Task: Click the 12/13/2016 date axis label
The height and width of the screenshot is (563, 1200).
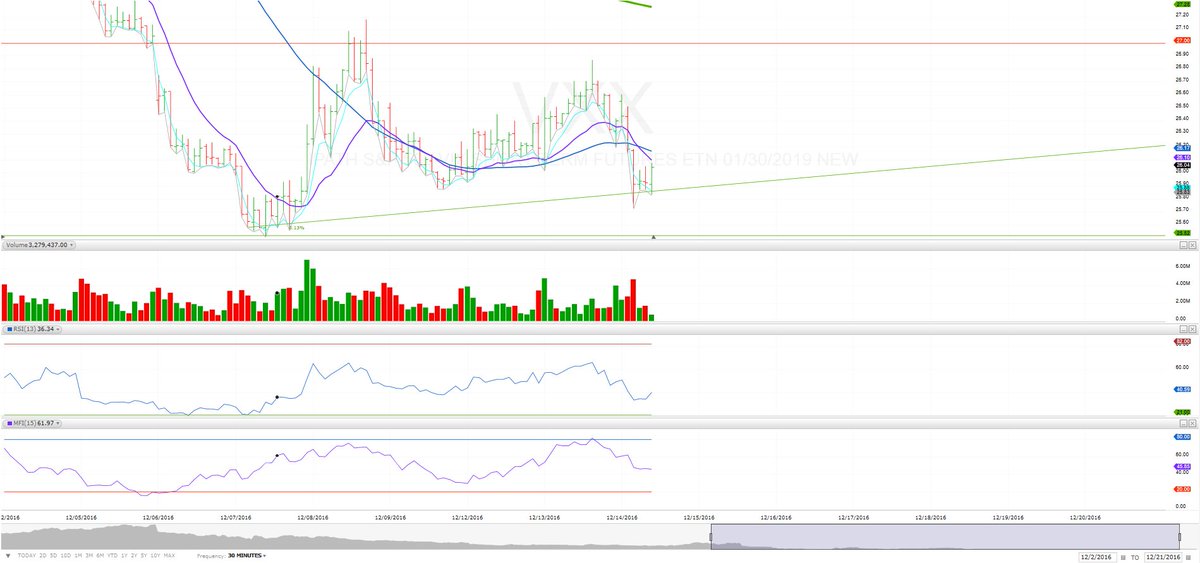Action: point(546,517)
